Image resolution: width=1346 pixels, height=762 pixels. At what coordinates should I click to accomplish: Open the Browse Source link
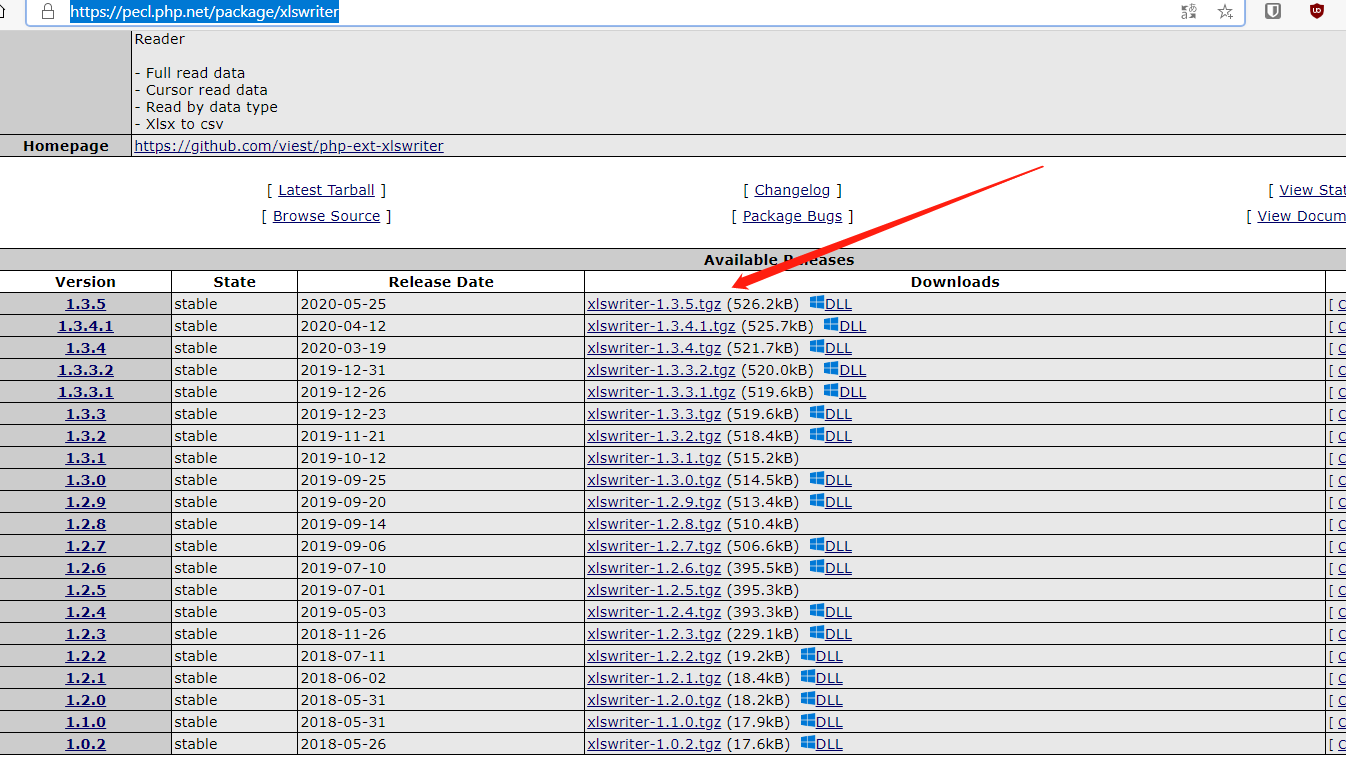pos(326,216)
